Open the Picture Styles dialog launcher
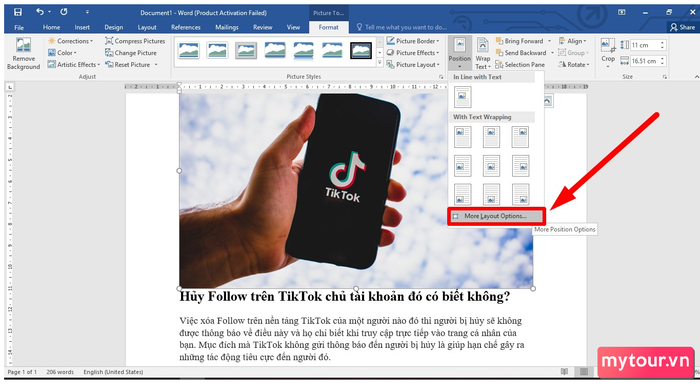The image size is (700, 386). (x=442, y=77)
